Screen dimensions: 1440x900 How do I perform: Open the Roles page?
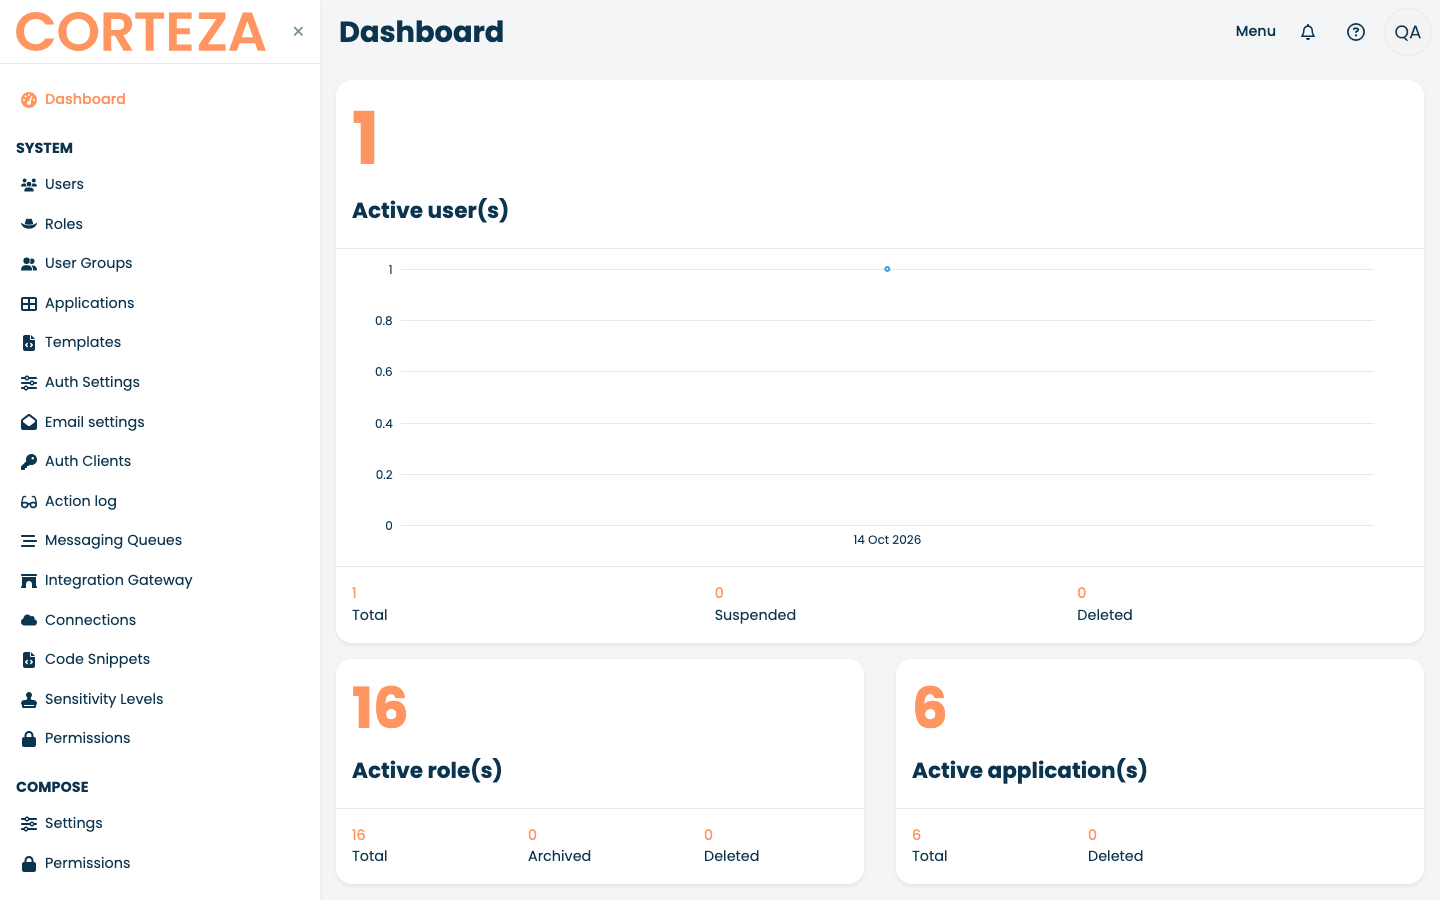[x=64, y=224]
